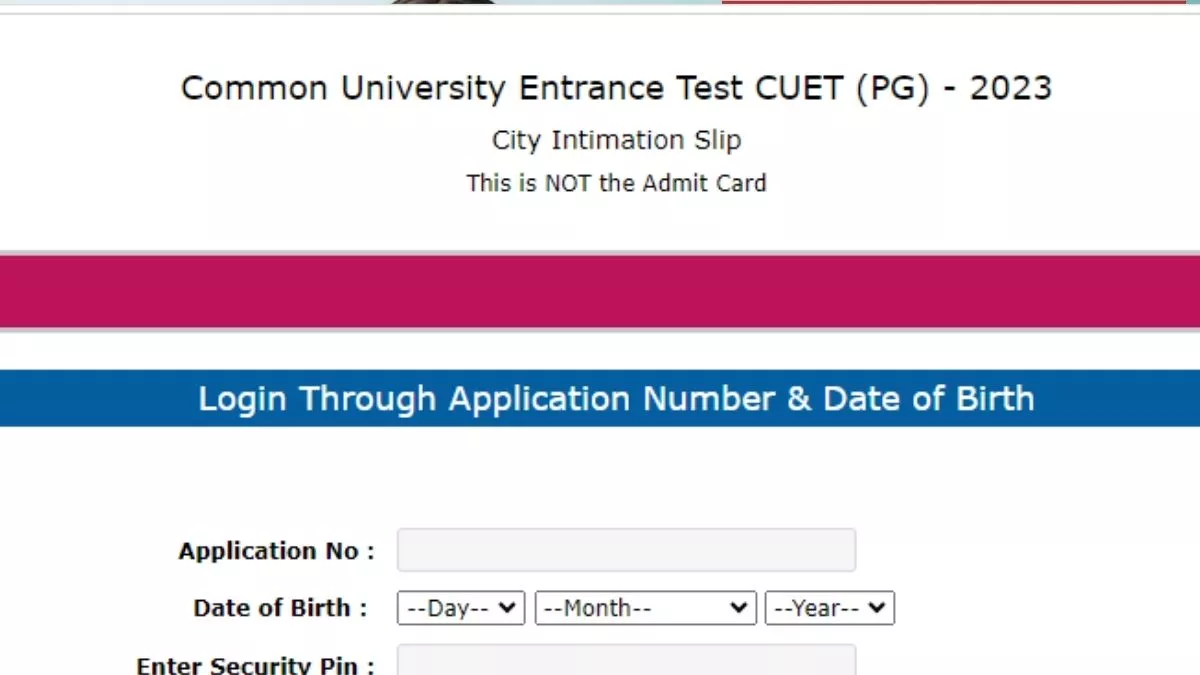Viewport: 1200px width, 675px height.
Task: Click the Application No input field
Action: click(626, 550)
